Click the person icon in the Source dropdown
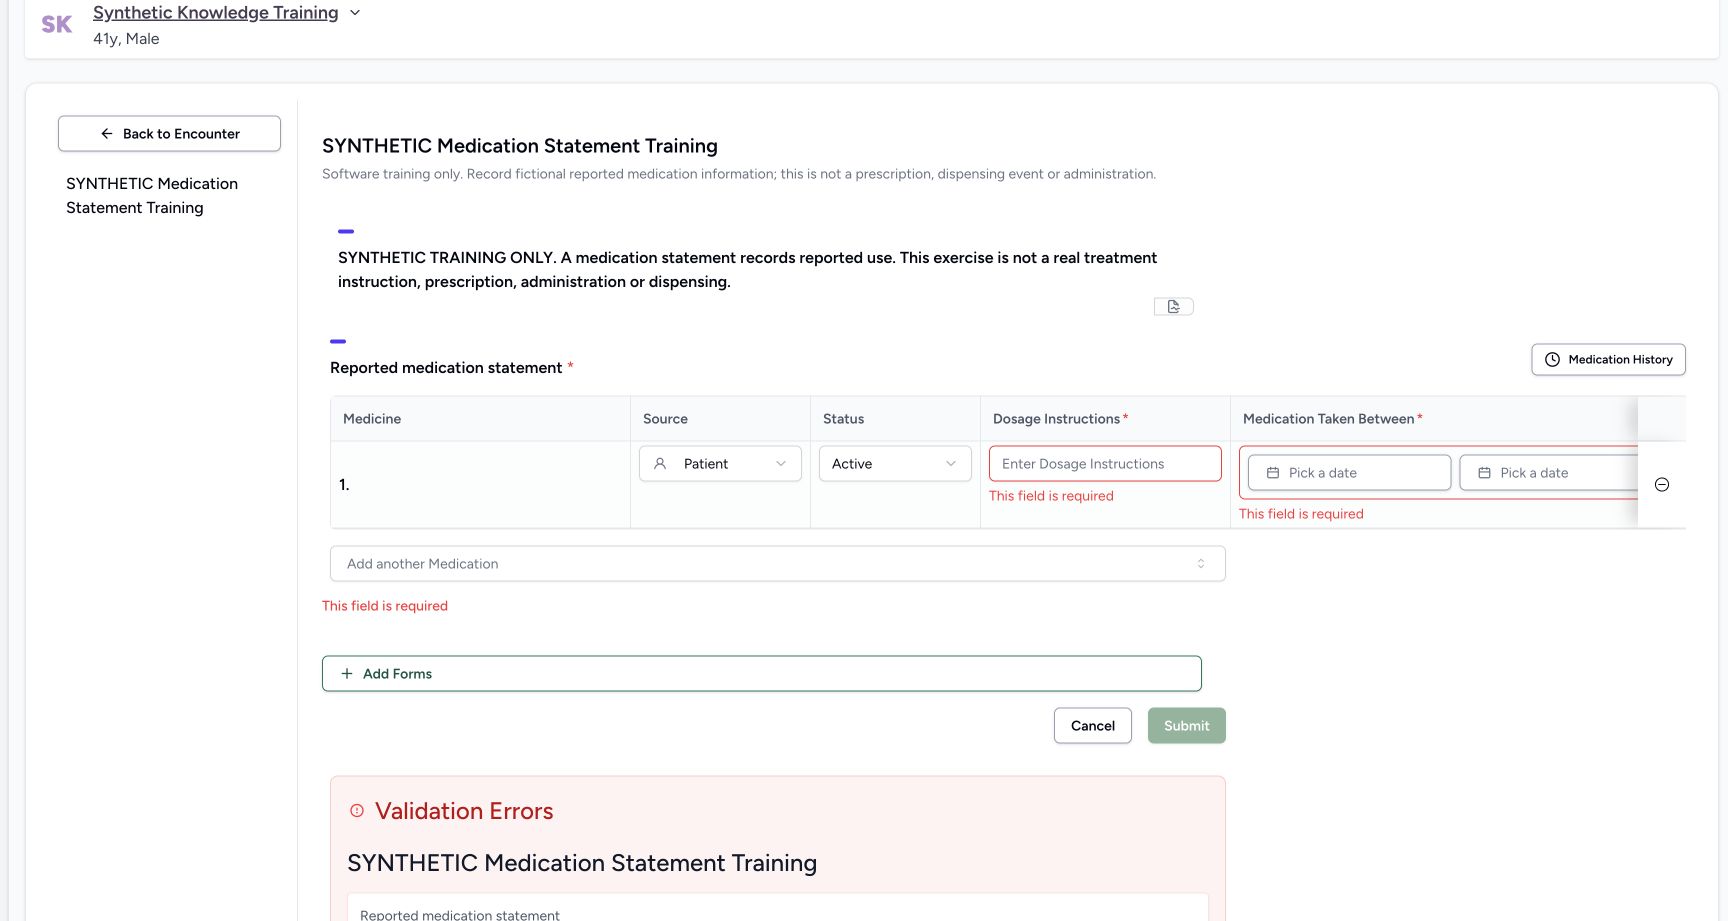This screenshot has width=1728, height=921. (660, 464)
